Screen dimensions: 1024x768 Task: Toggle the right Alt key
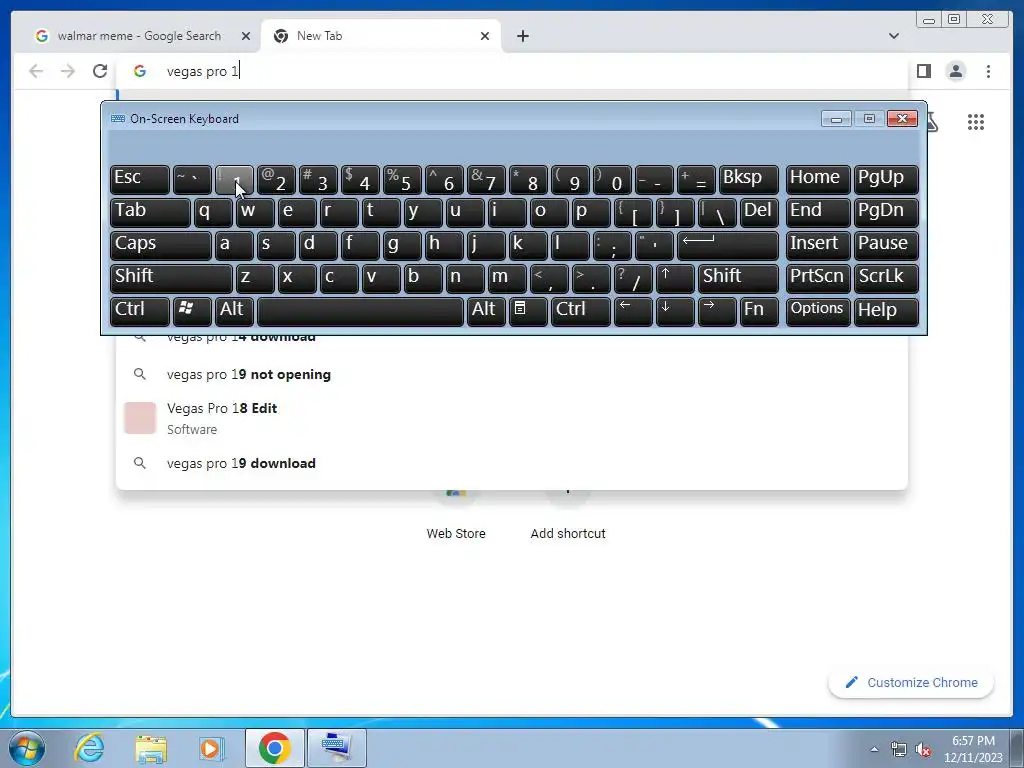(x=486, y=312)
